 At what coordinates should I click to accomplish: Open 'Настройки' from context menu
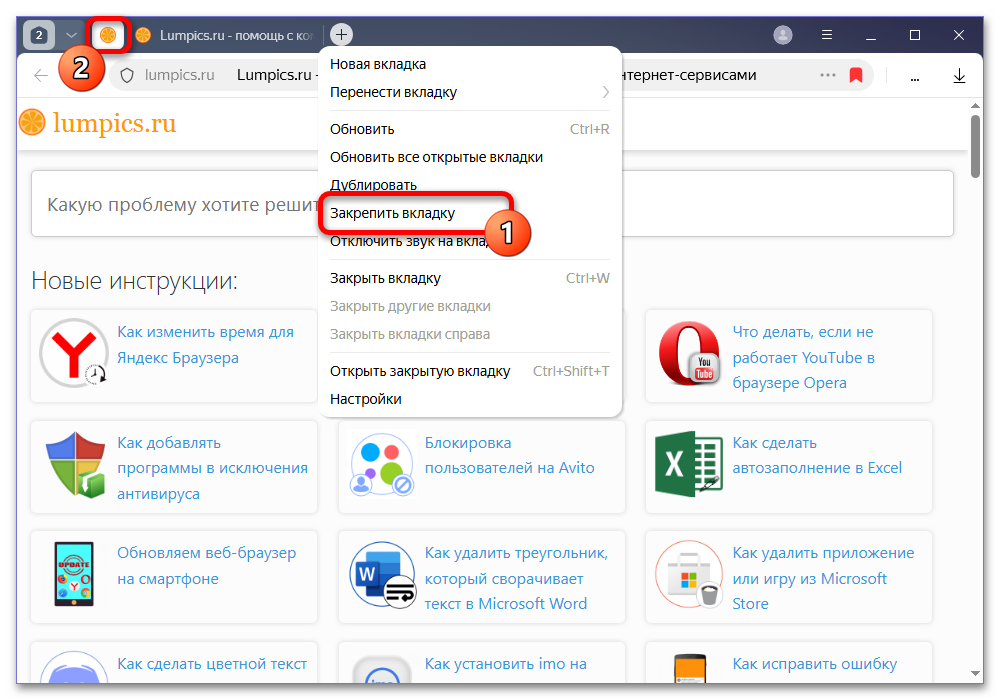(469, 399)
